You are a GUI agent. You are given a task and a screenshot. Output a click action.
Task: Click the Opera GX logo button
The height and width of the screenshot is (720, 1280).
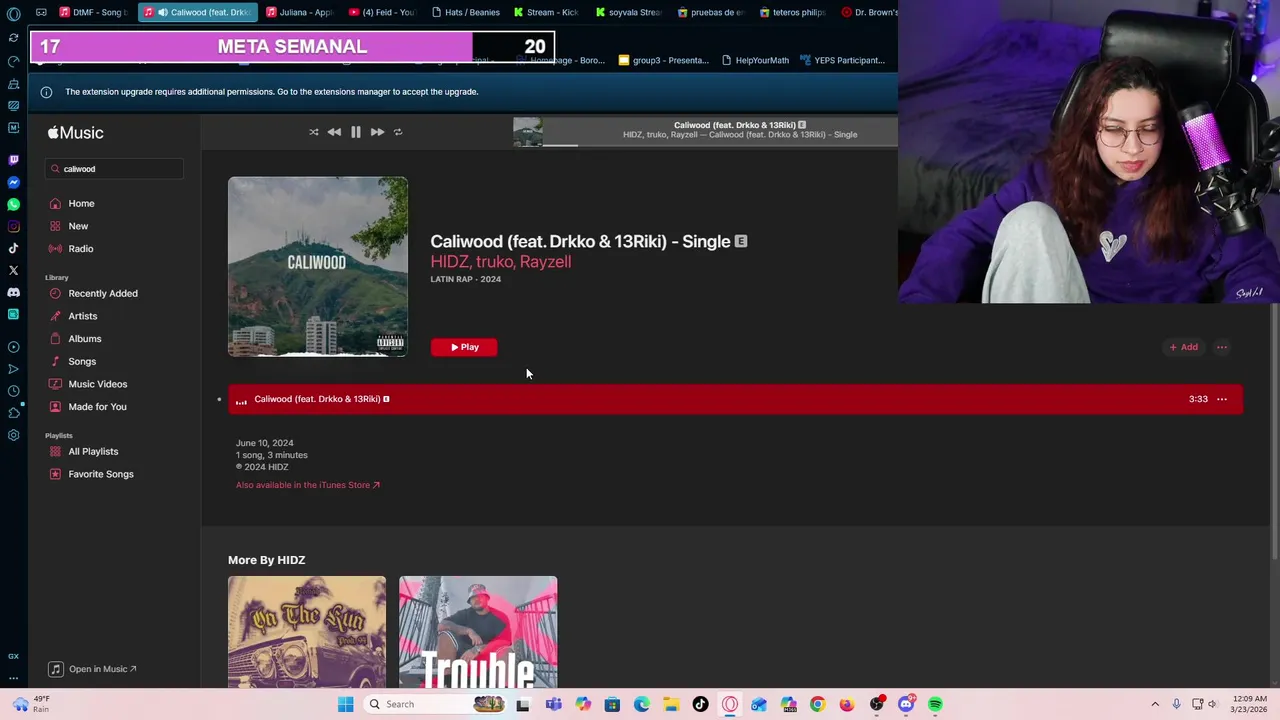tap(13, 14)
